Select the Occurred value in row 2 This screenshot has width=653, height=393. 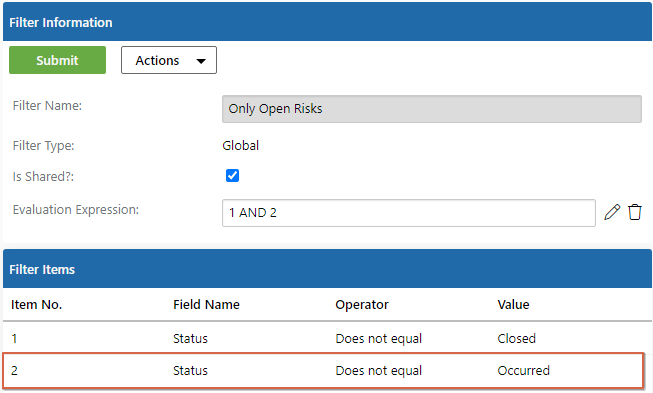pyautogui.click(x=524, y=371)
